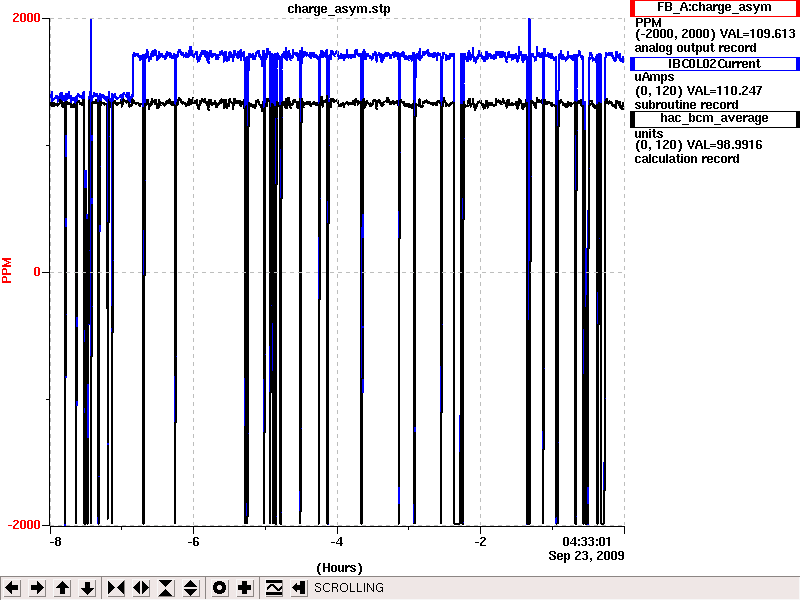Pan plot right with right arrow button

[37, 588]
